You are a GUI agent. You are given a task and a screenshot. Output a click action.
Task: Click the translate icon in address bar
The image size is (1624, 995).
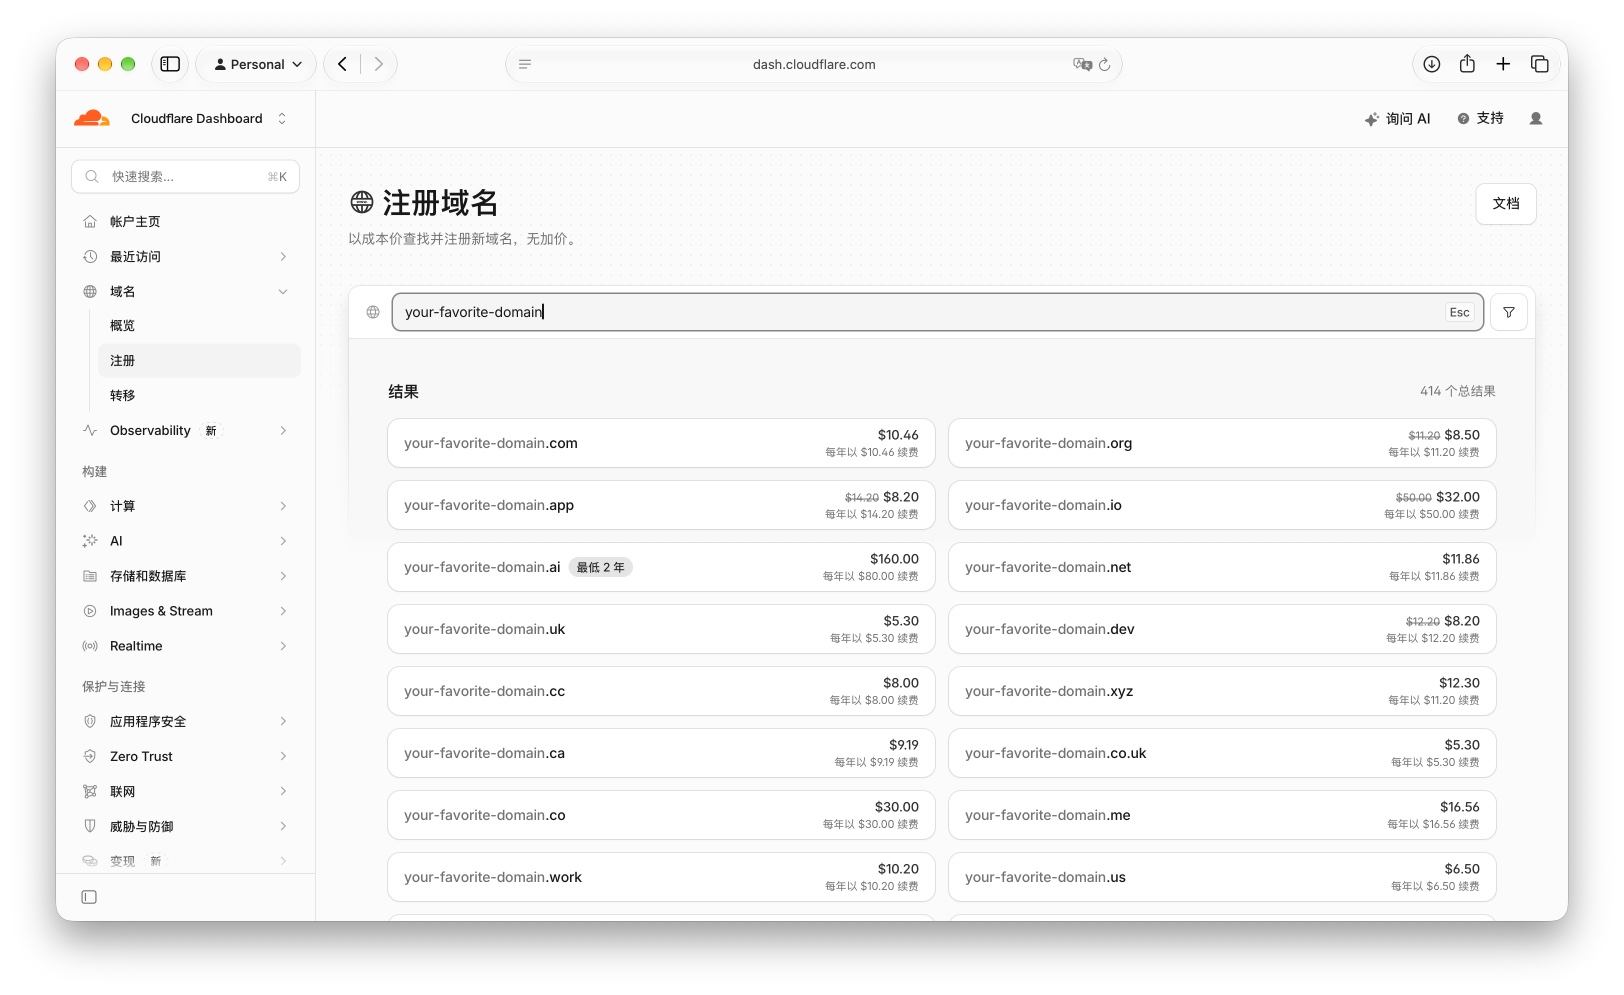click(1082, 64)
